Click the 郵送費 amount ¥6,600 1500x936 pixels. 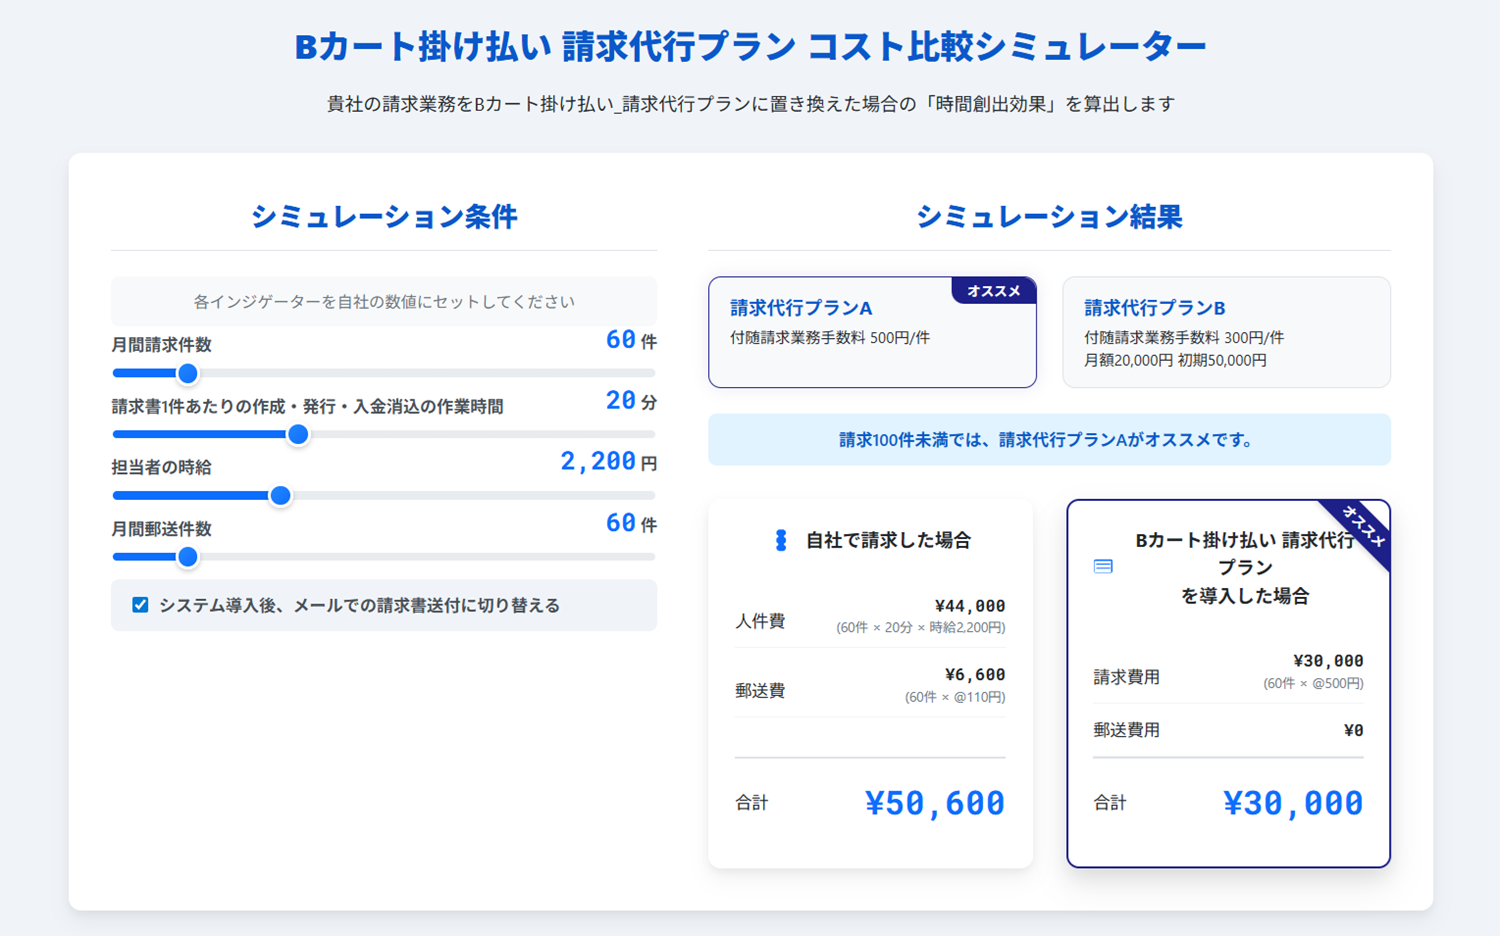click(974, 675)
